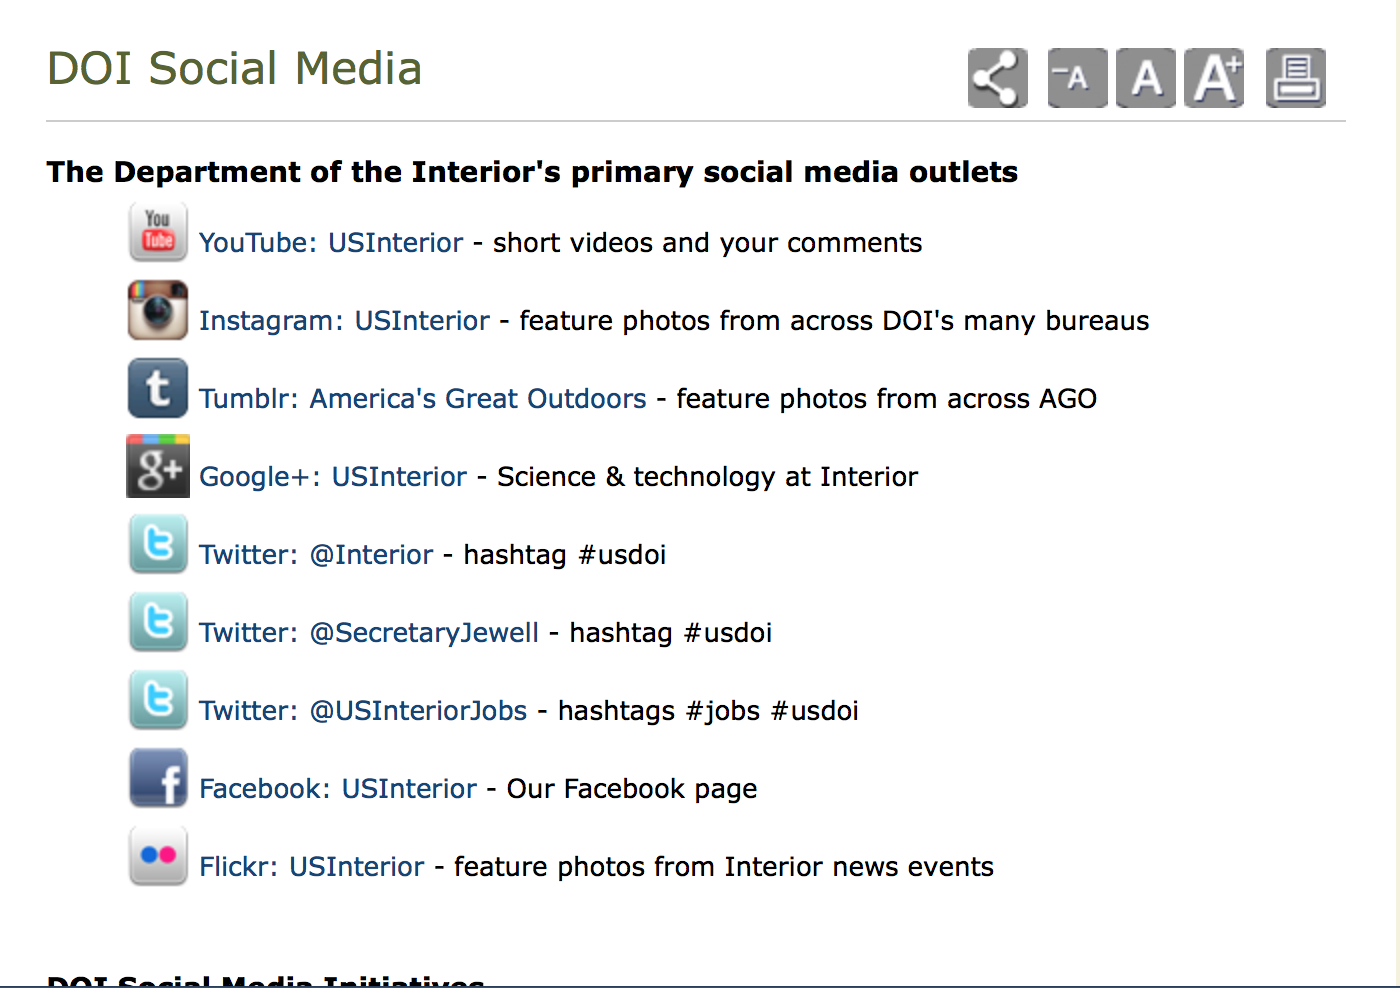Viewport: 1400px width, 988px height.
Task: Click the Google+ icon
Action: [158, 466]
